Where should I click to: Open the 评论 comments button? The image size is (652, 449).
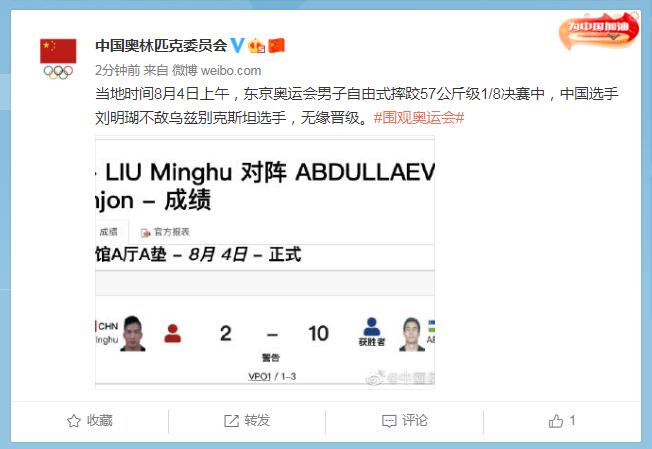[x=405, y=421]
